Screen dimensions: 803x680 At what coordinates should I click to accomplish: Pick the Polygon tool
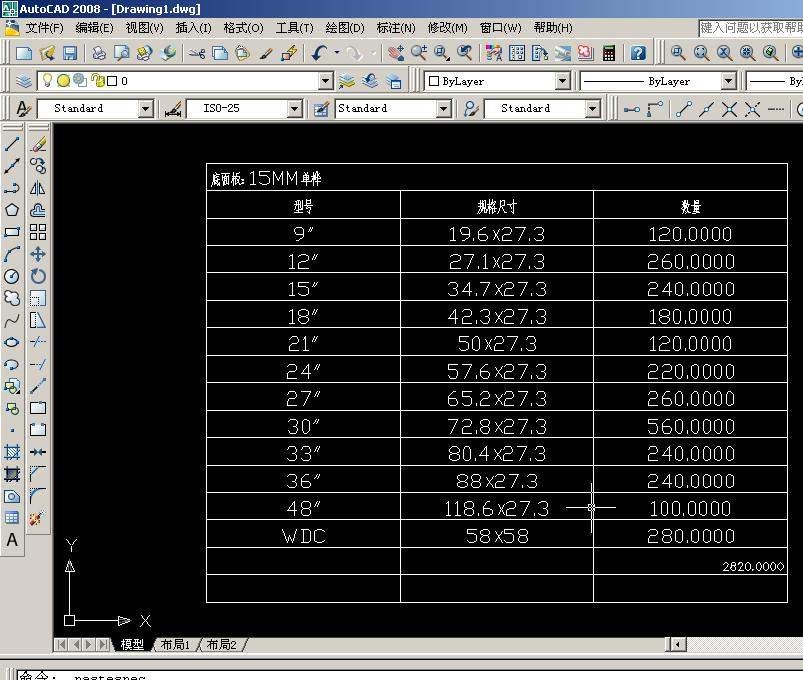[x=12, y=210]
